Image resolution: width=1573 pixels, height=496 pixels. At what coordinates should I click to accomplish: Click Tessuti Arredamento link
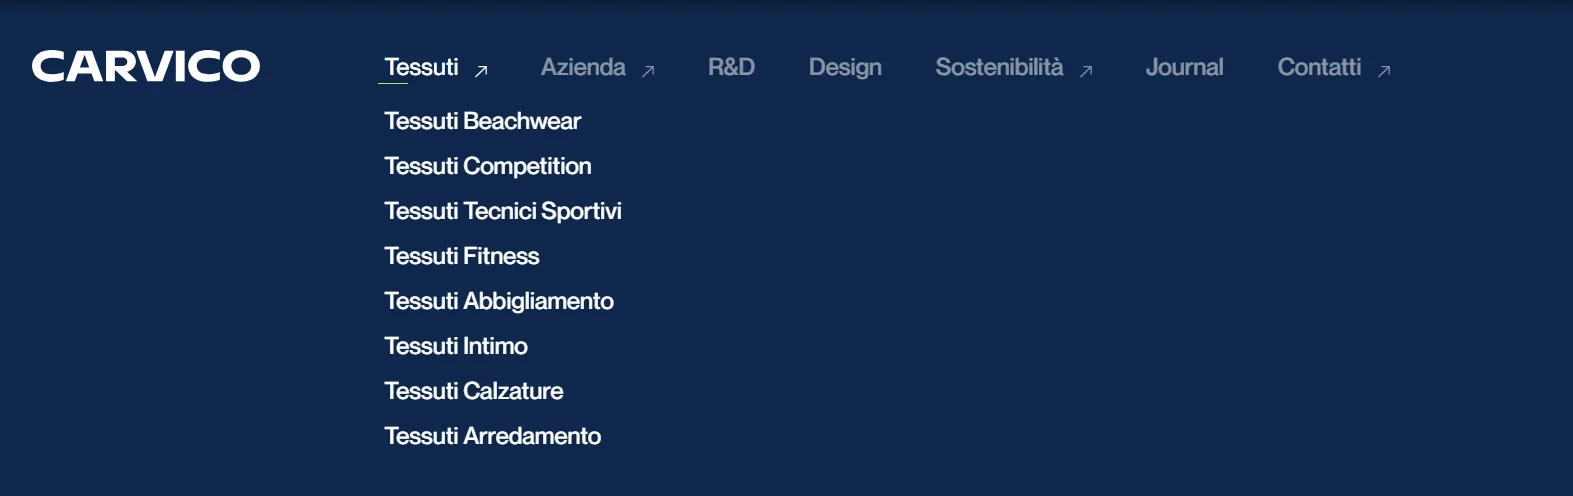tap(492, 436)
